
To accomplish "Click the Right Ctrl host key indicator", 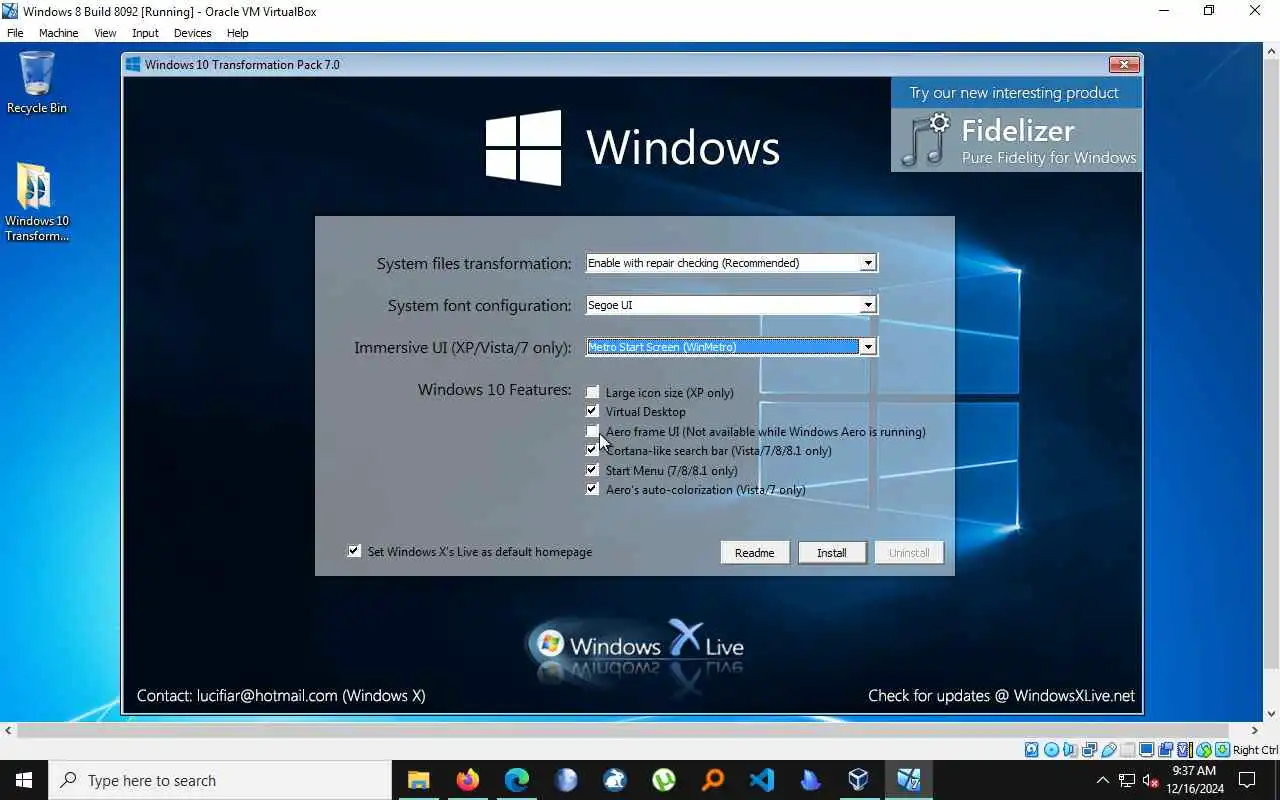I will pos(1255,750).
